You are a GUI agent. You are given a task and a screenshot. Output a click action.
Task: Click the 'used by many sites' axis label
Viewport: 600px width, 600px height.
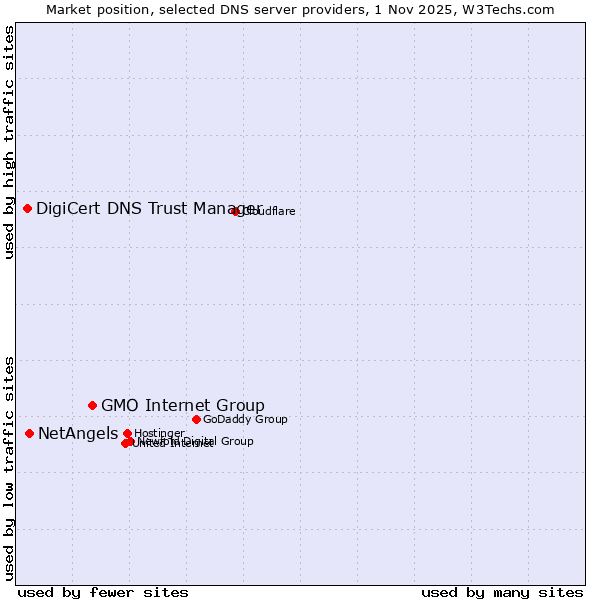click(x=502, y=592)
